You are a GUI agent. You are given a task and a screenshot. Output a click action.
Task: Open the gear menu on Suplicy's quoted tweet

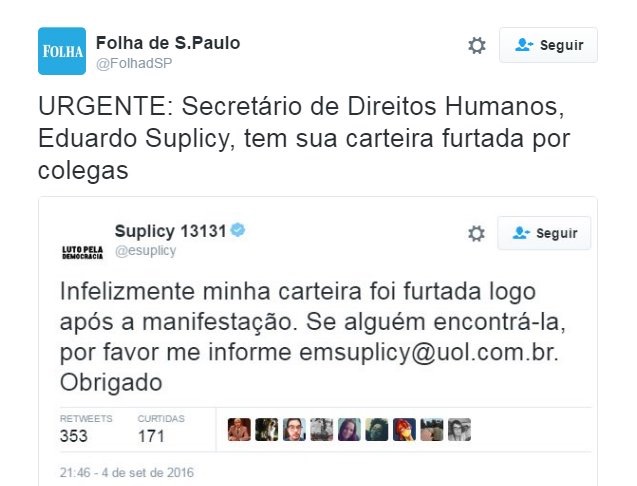476,234
